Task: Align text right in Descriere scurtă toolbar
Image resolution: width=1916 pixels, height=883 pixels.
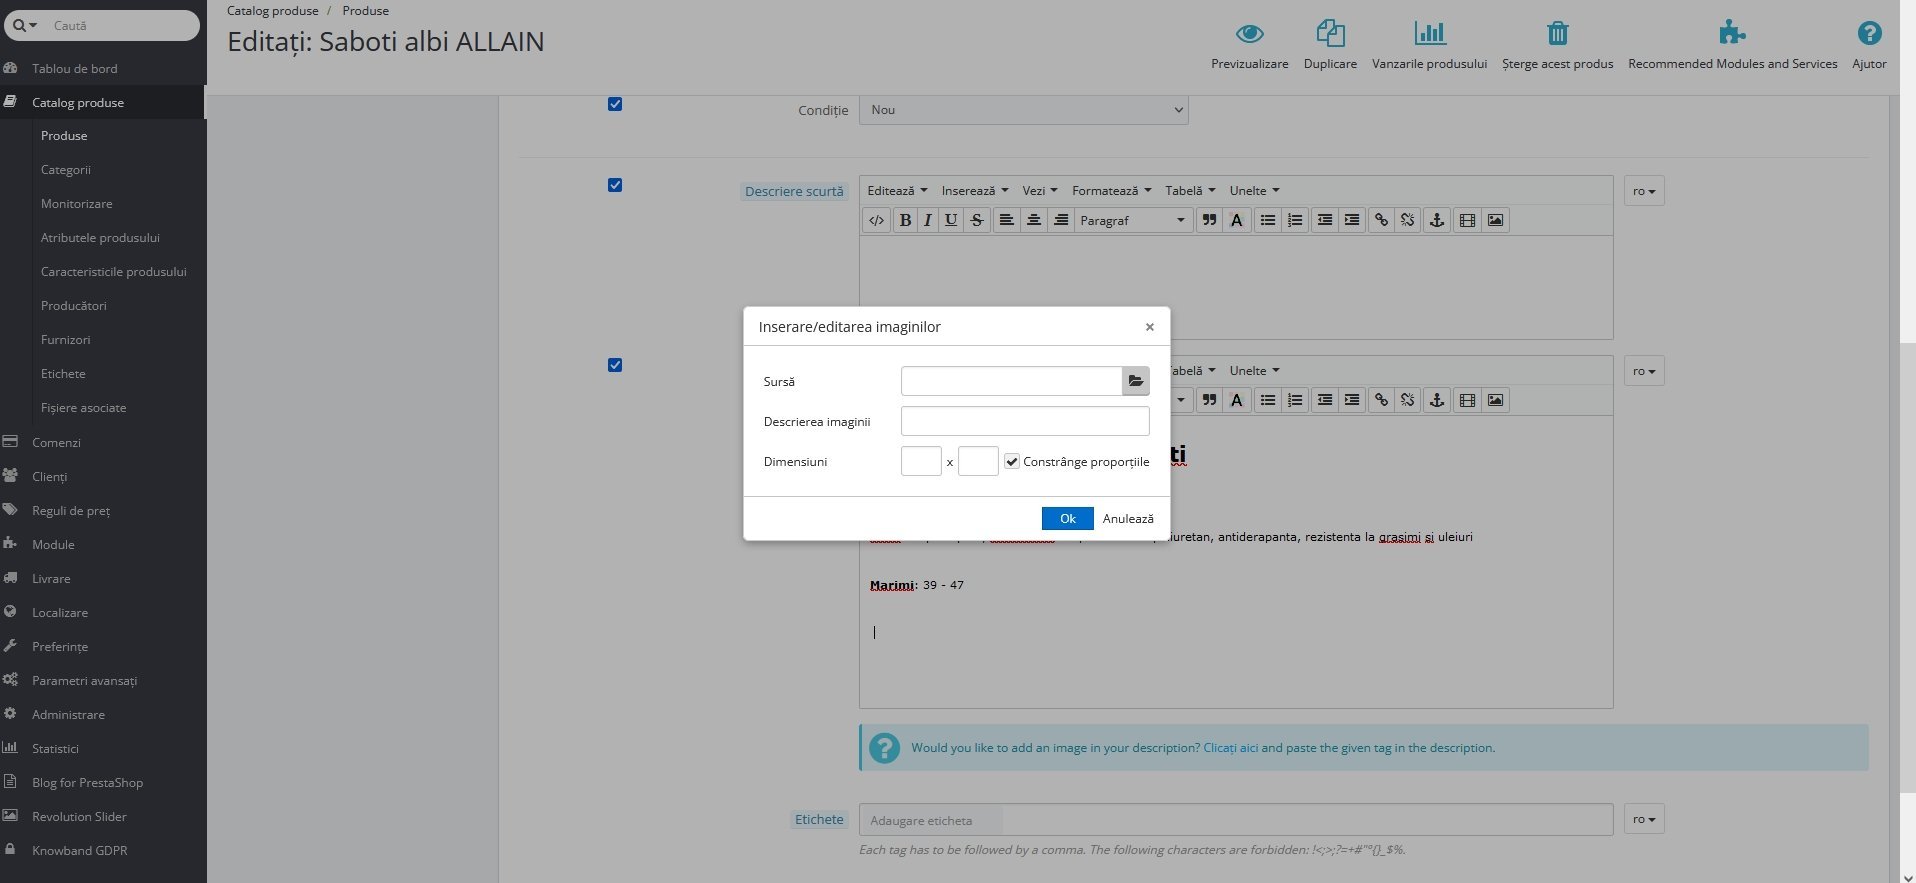Action: coord(1061,220)
